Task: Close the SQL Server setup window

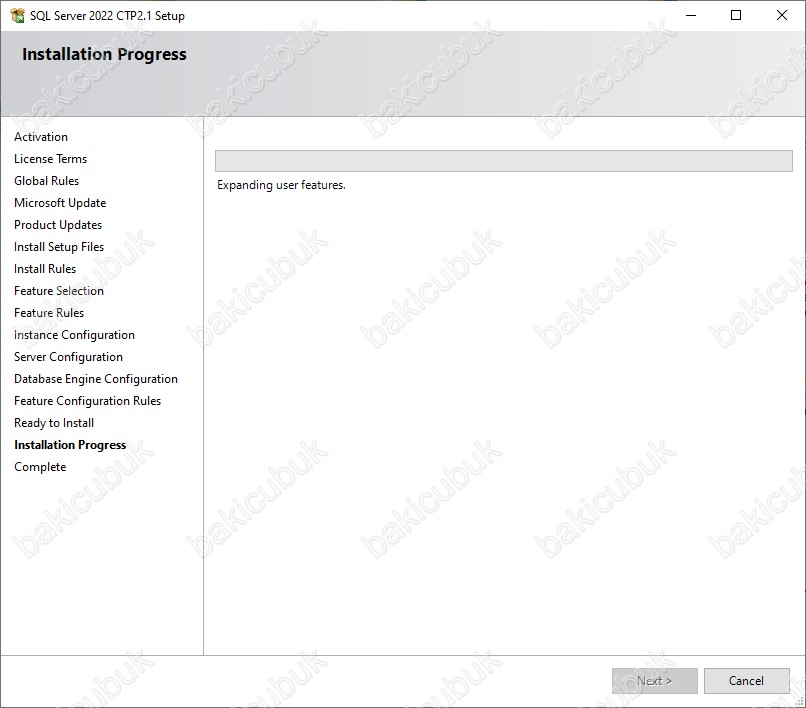Action: (x=782, y=15)
